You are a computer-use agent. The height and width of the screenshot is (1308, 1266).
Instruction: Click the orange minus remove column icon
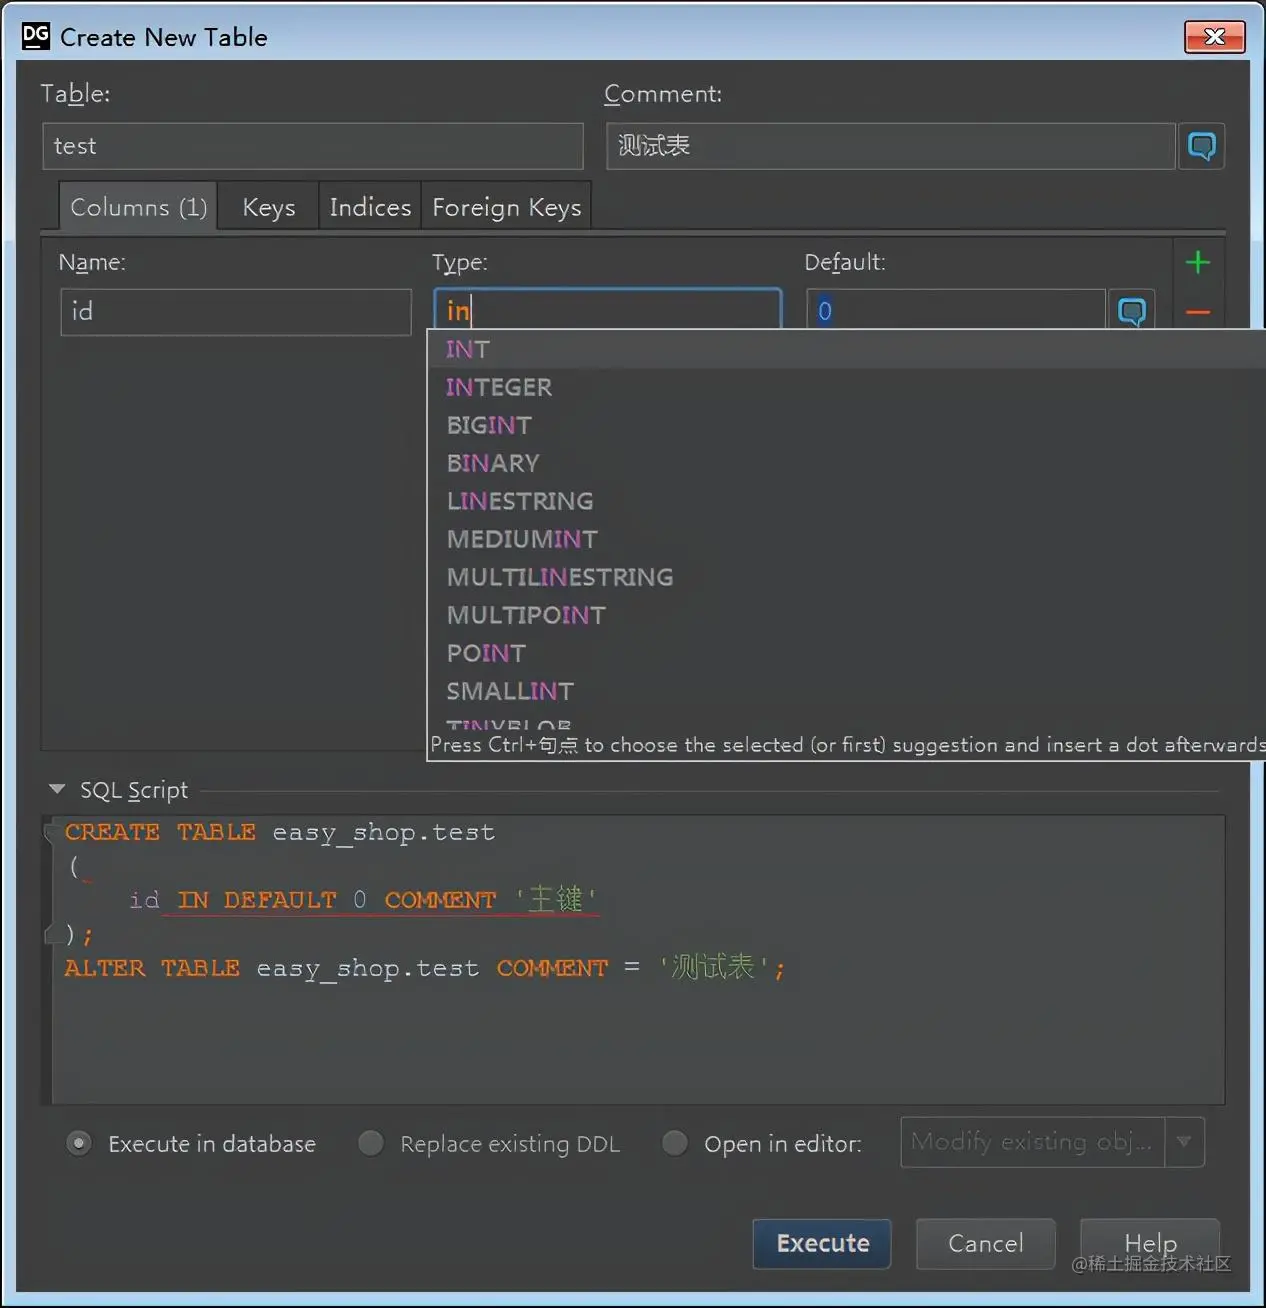click(1197, 312)
